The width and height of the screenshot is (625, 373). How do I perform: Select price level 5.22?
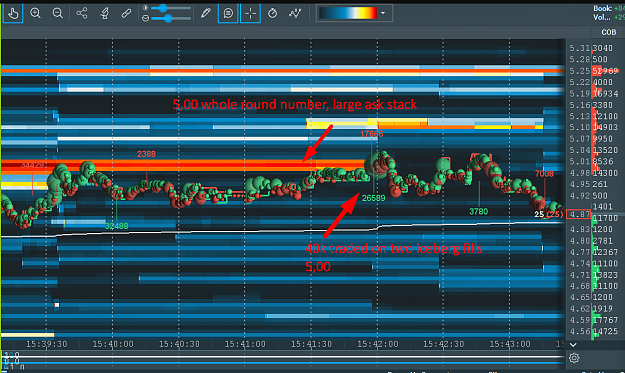580,82
